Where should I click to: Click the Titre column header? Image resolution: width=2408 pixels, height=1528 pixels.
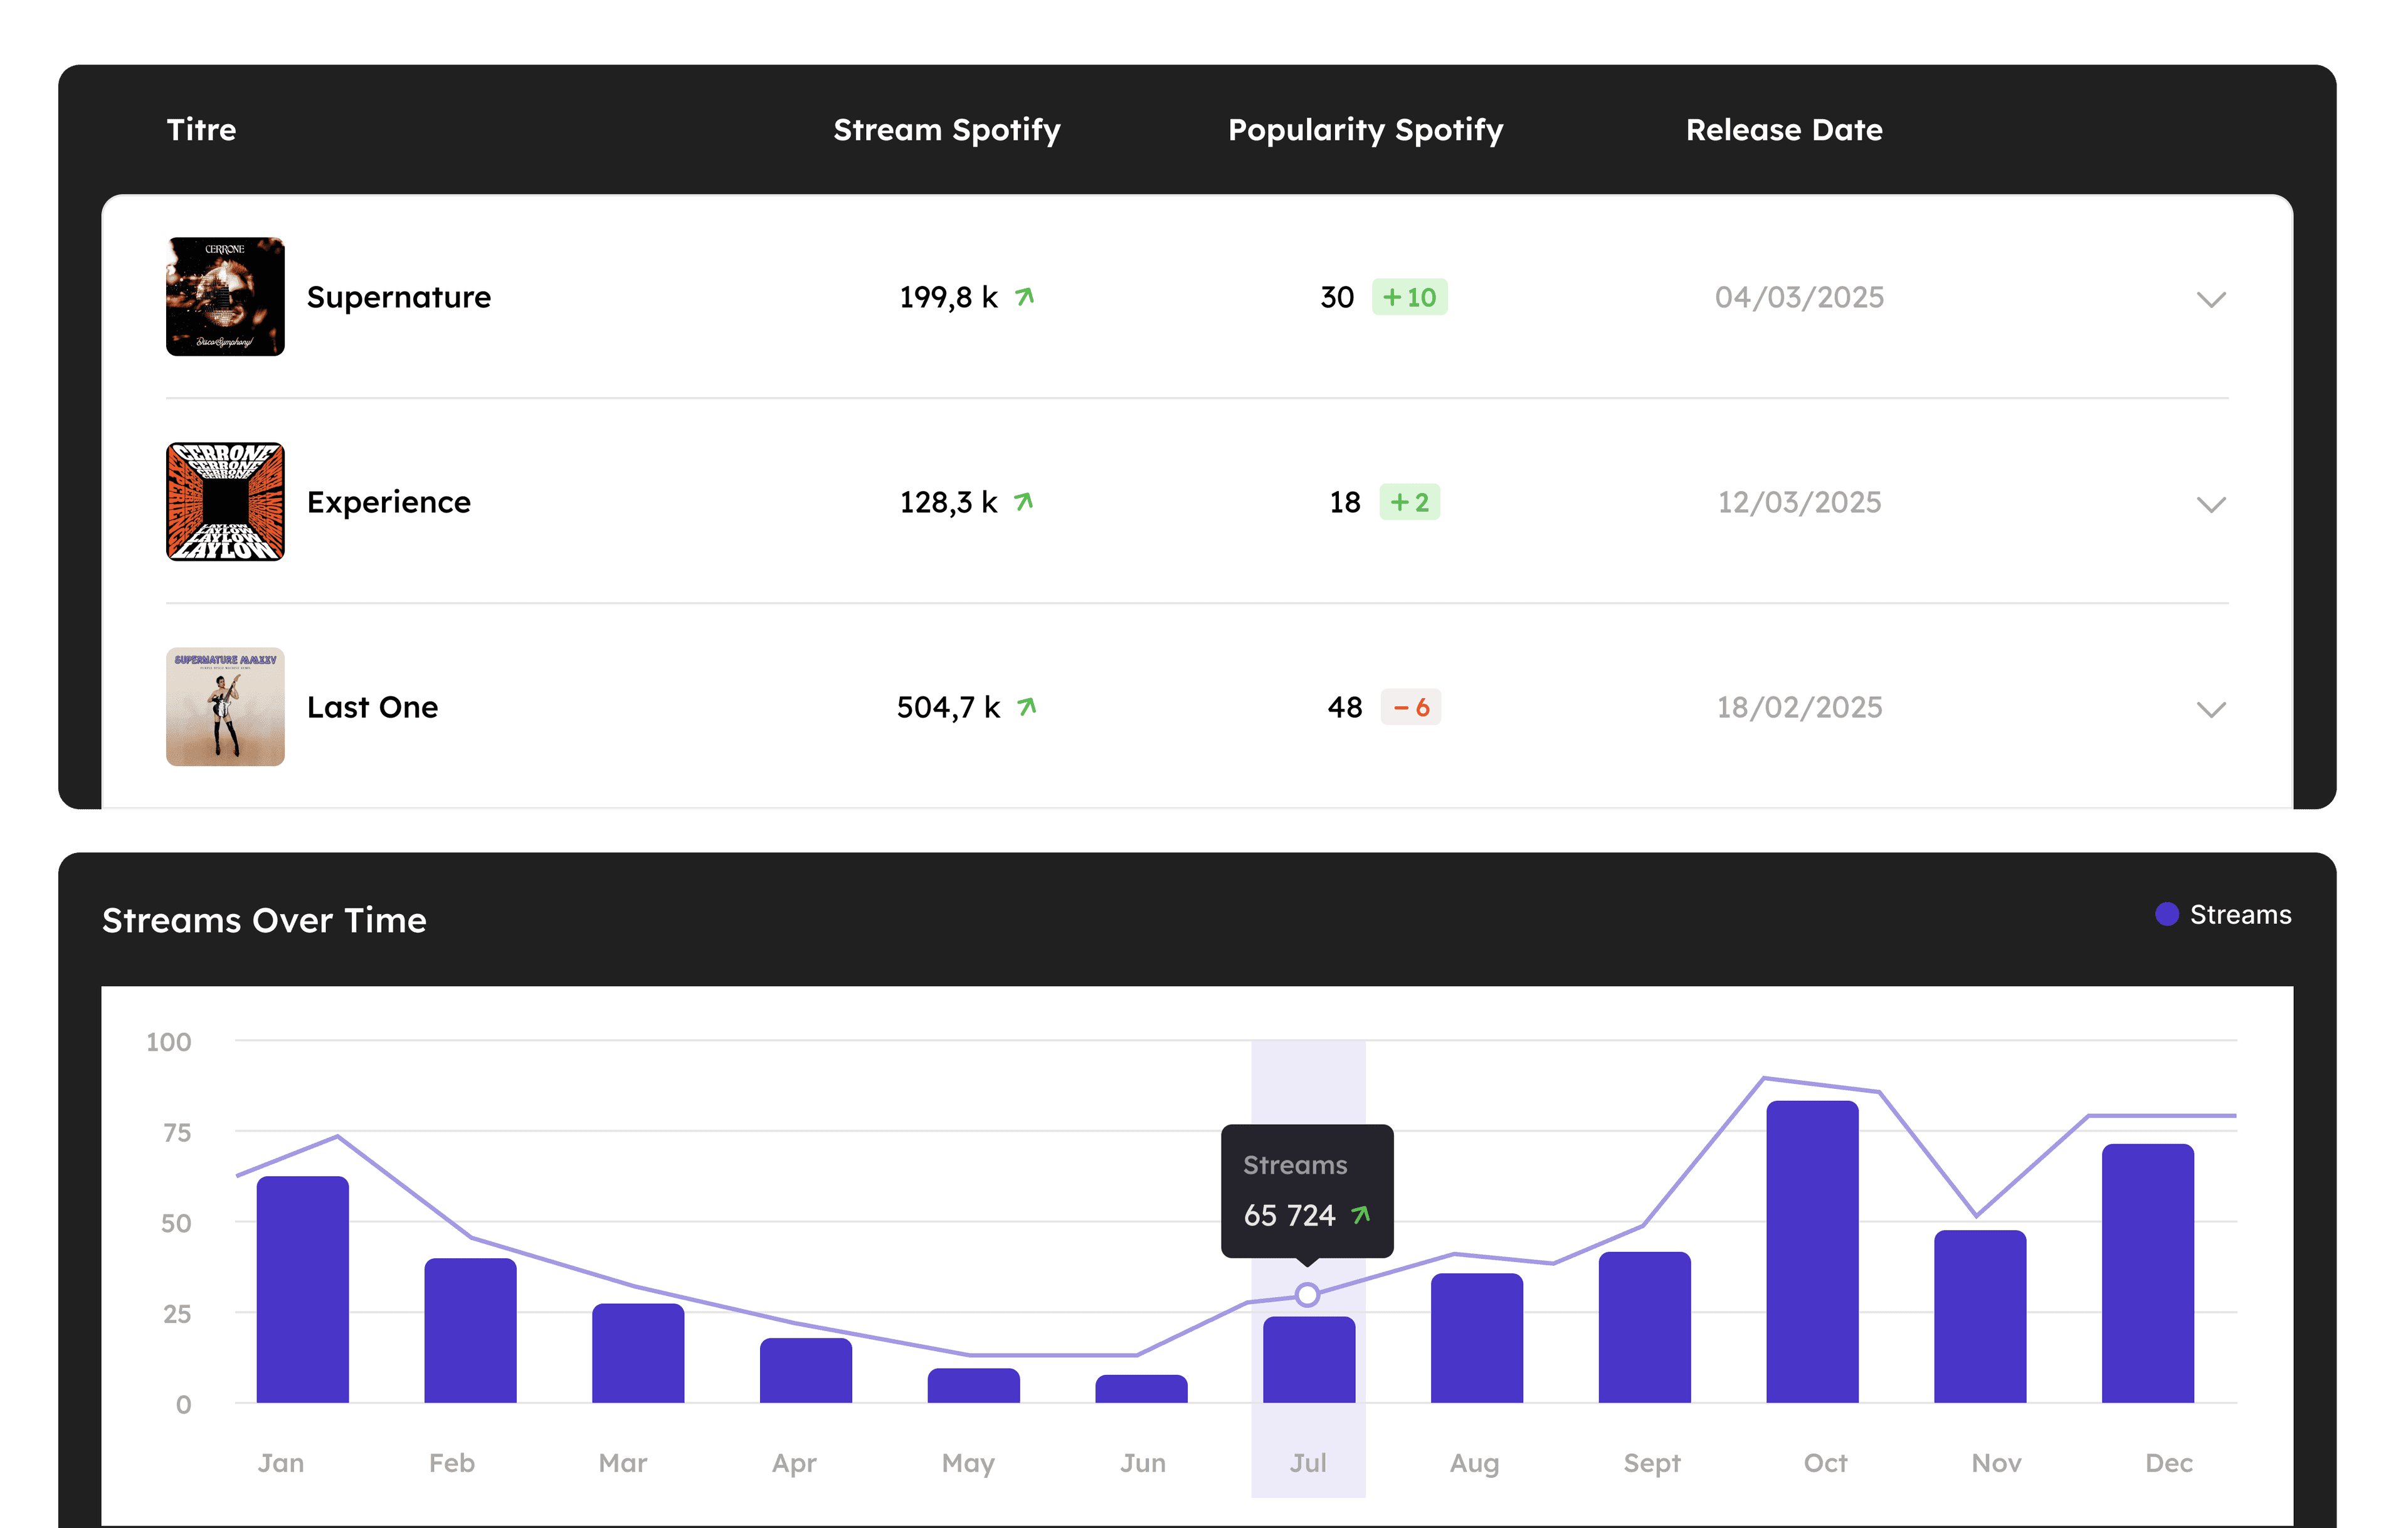click(201, 130)
